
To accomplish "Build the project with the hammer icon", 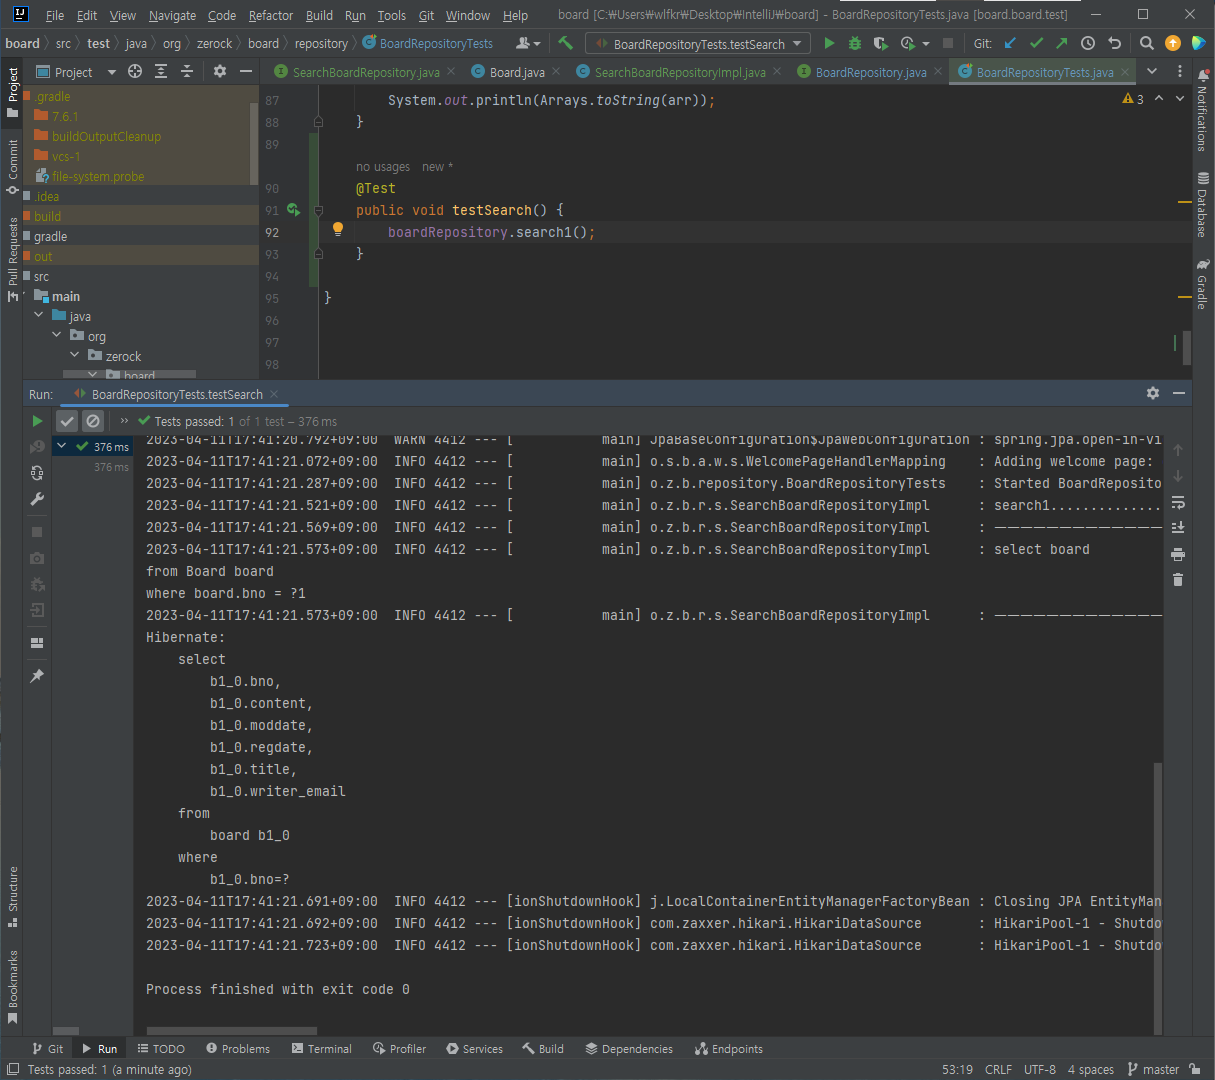I will (x=566, y=43).
